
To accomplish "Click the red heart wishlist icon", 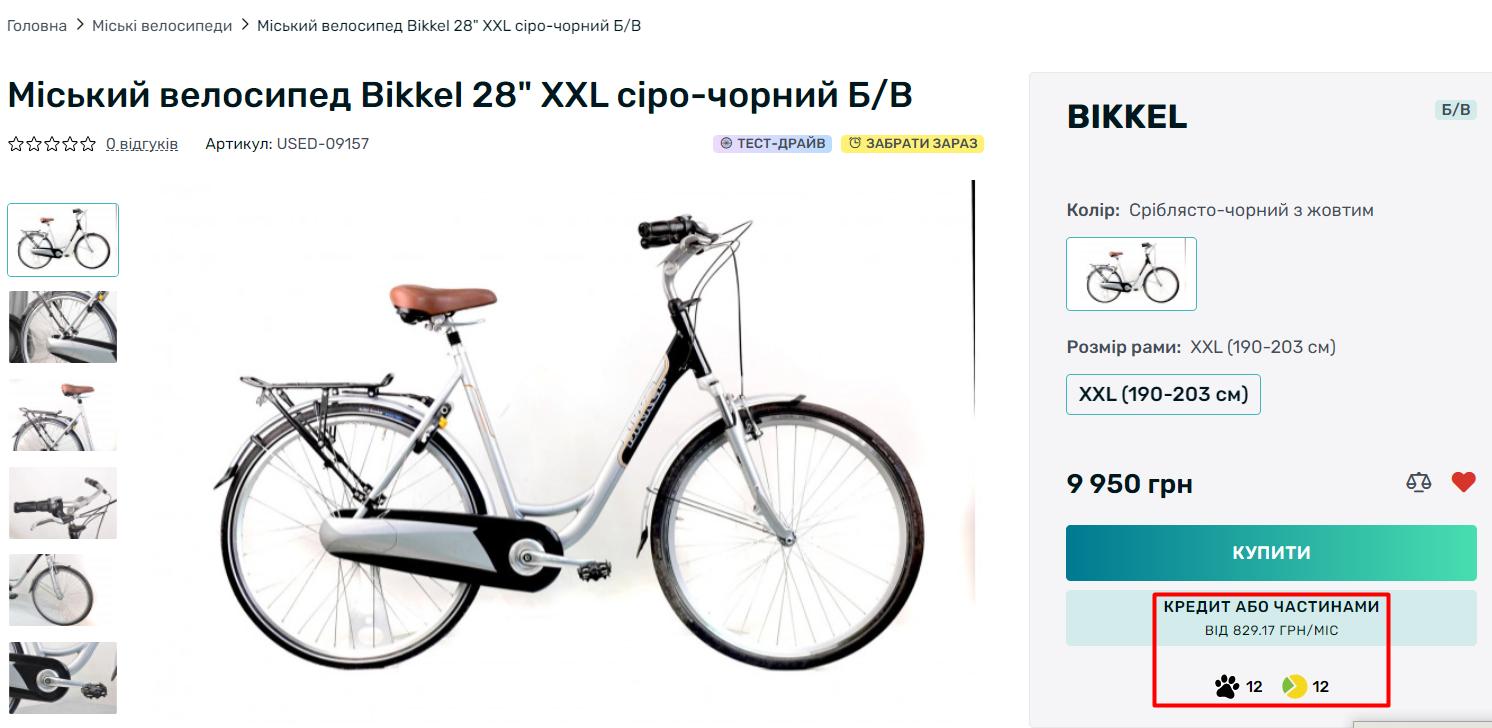I will 1463,483.
